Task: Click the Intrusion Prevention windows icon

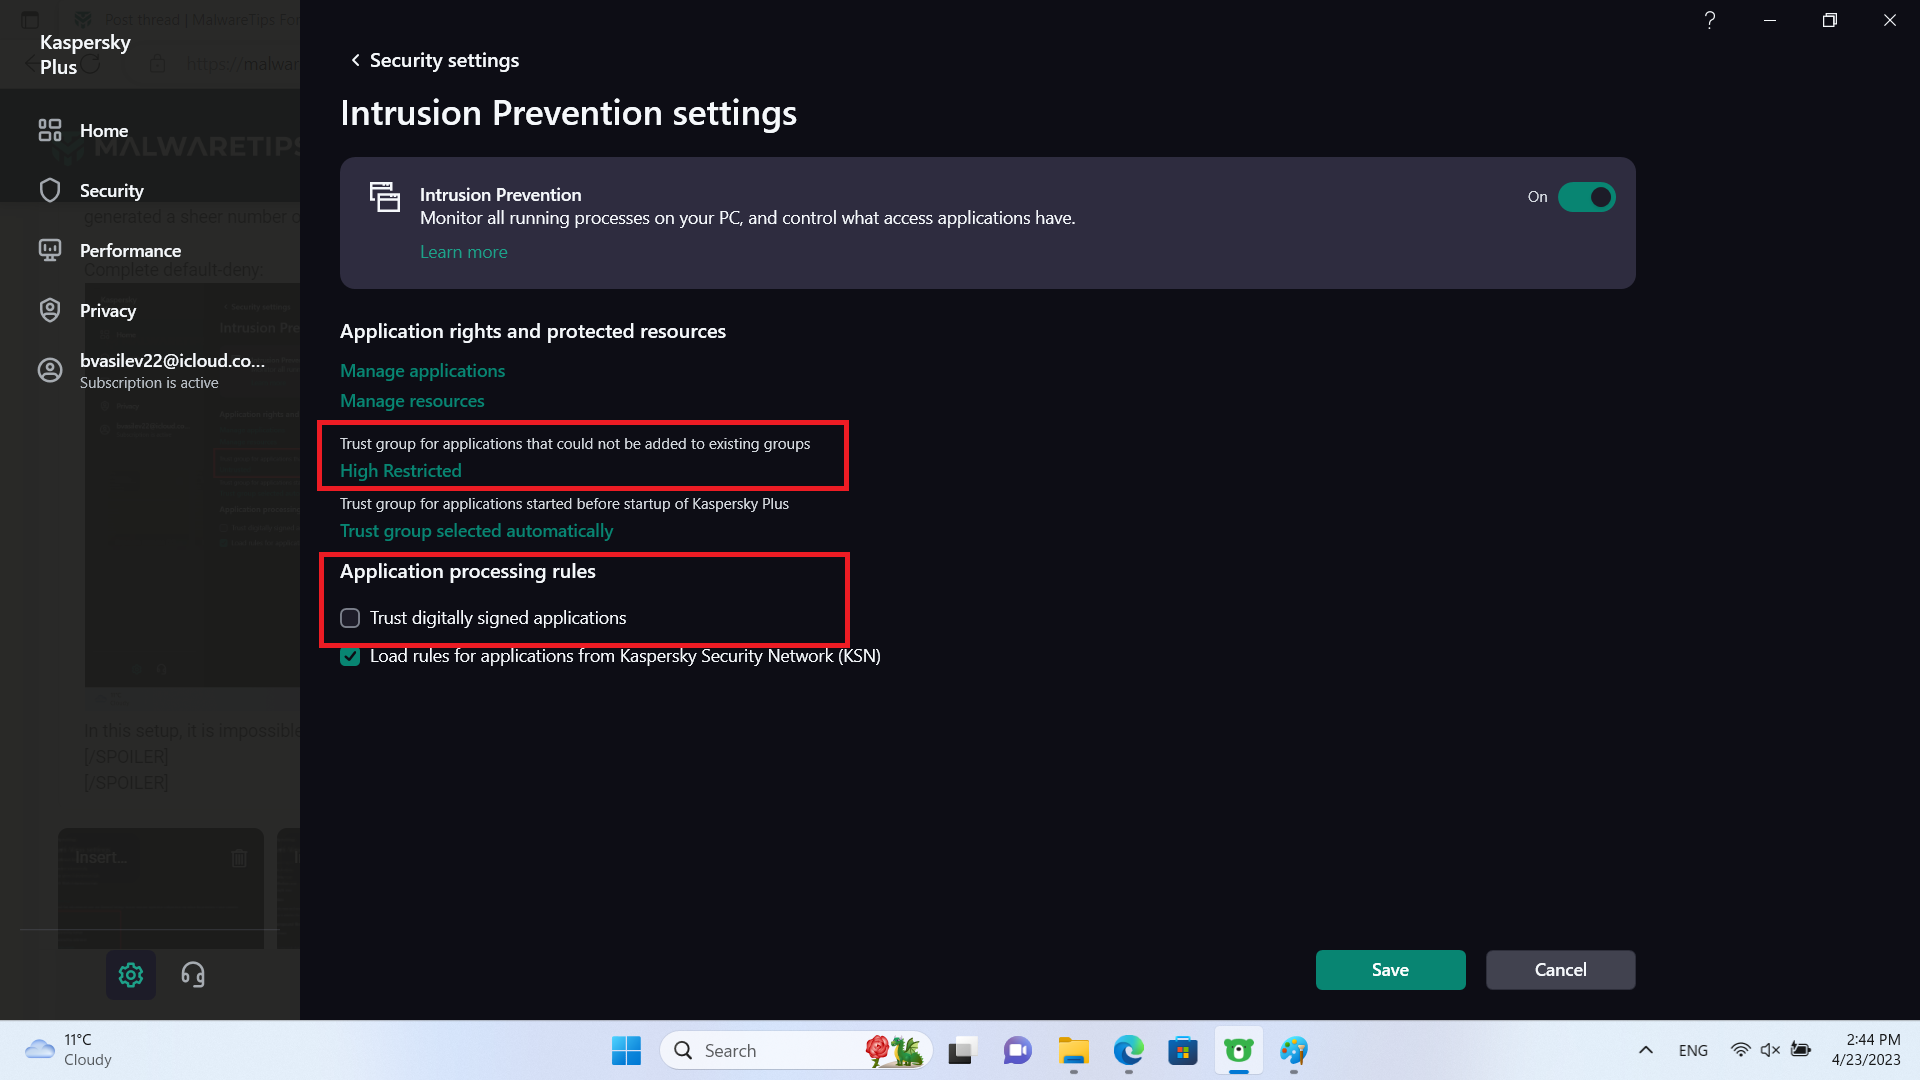Action: [385, 197]
